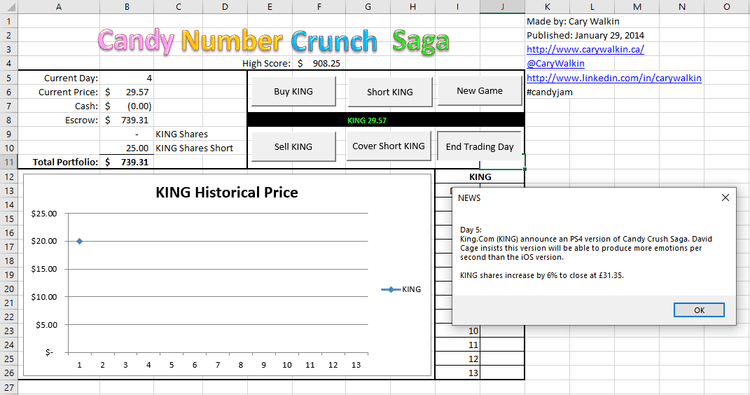The height and width of the screenshot is (395, 750).
Task: Open the @CaryWalkin link
Action: (555, 63)
